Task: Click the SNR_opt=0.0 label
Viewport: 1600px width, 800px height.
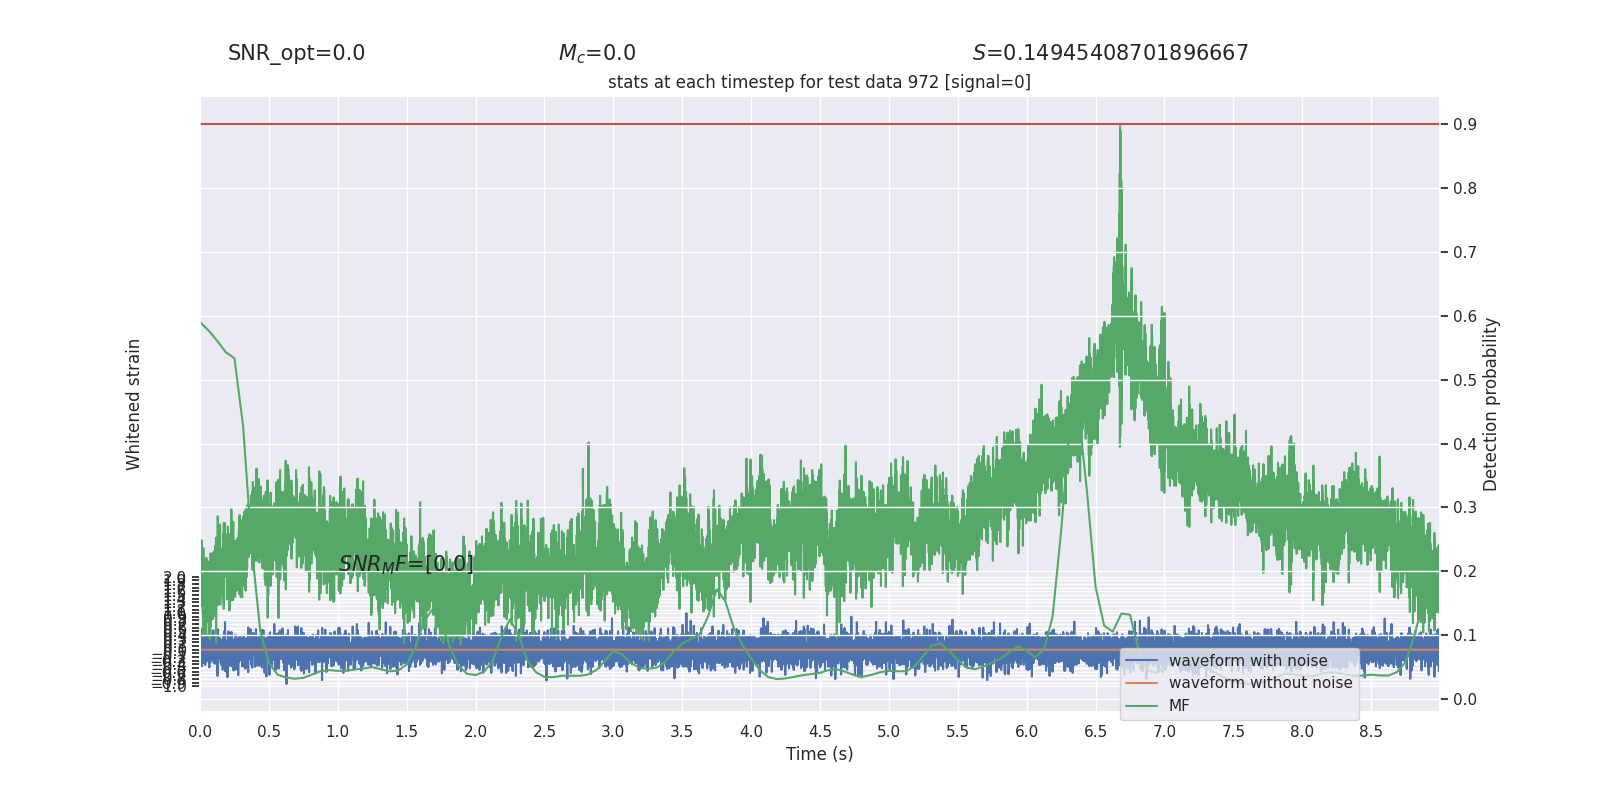Action: coord(296,53)
